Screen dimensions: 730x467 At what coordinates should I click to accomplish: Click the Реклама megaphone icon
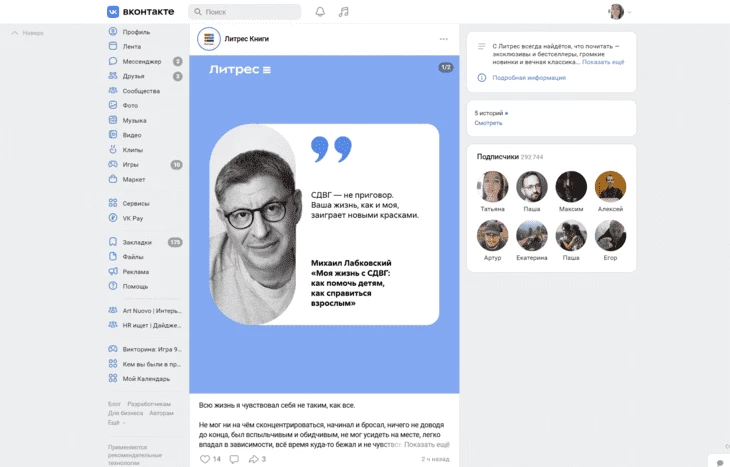click(x=113, y=271)
